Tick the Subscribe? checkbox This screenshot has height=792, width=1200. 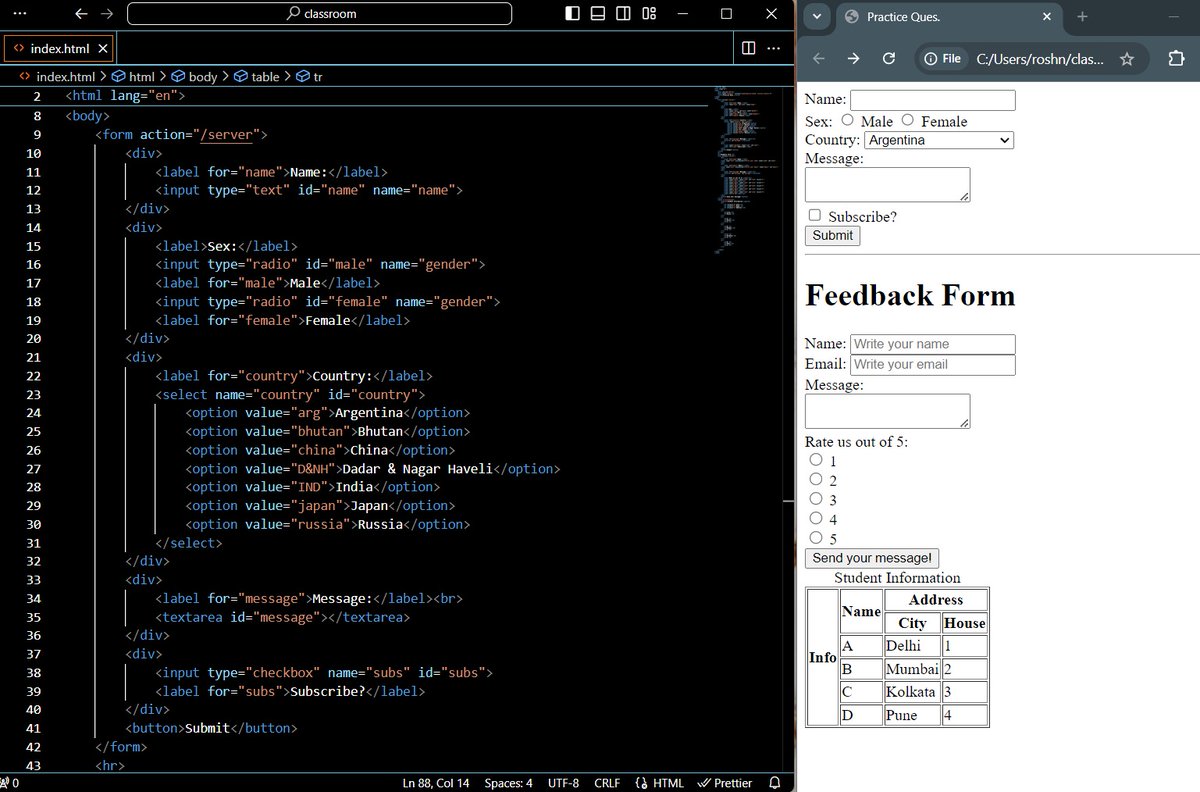pyautogui.click(x=815, y=215)
